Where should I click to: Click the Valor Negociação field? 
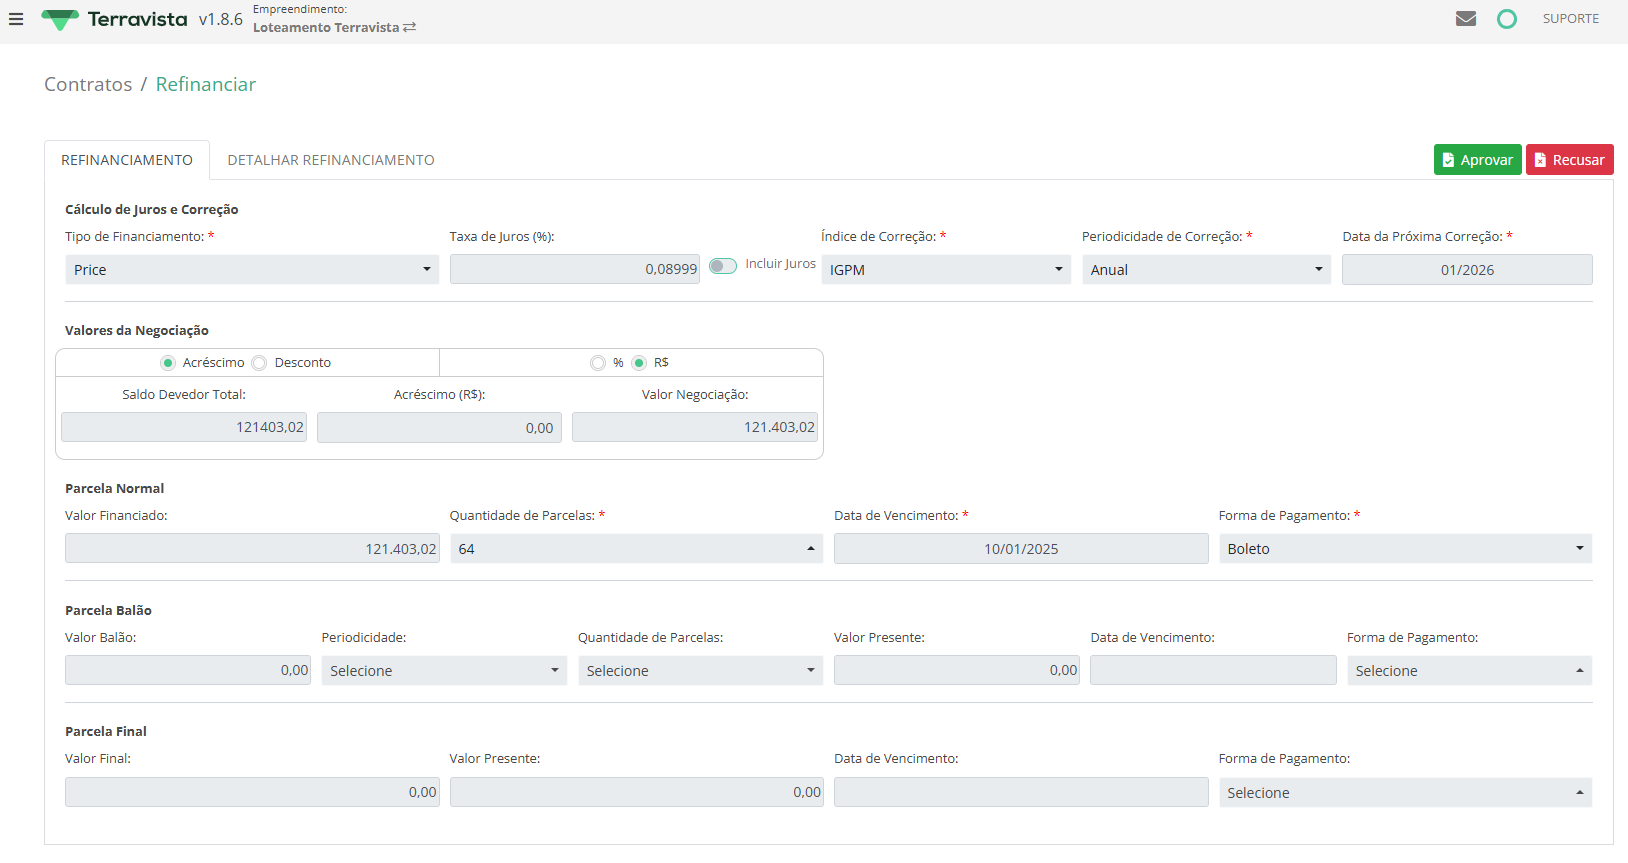[x=695, y=427]
